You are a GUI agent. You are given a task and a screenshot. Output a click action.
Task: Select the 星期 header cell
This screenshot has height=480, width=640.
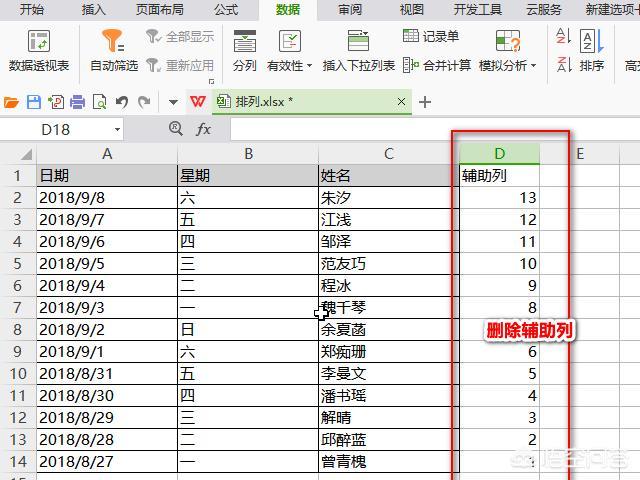tap(248, 176)
